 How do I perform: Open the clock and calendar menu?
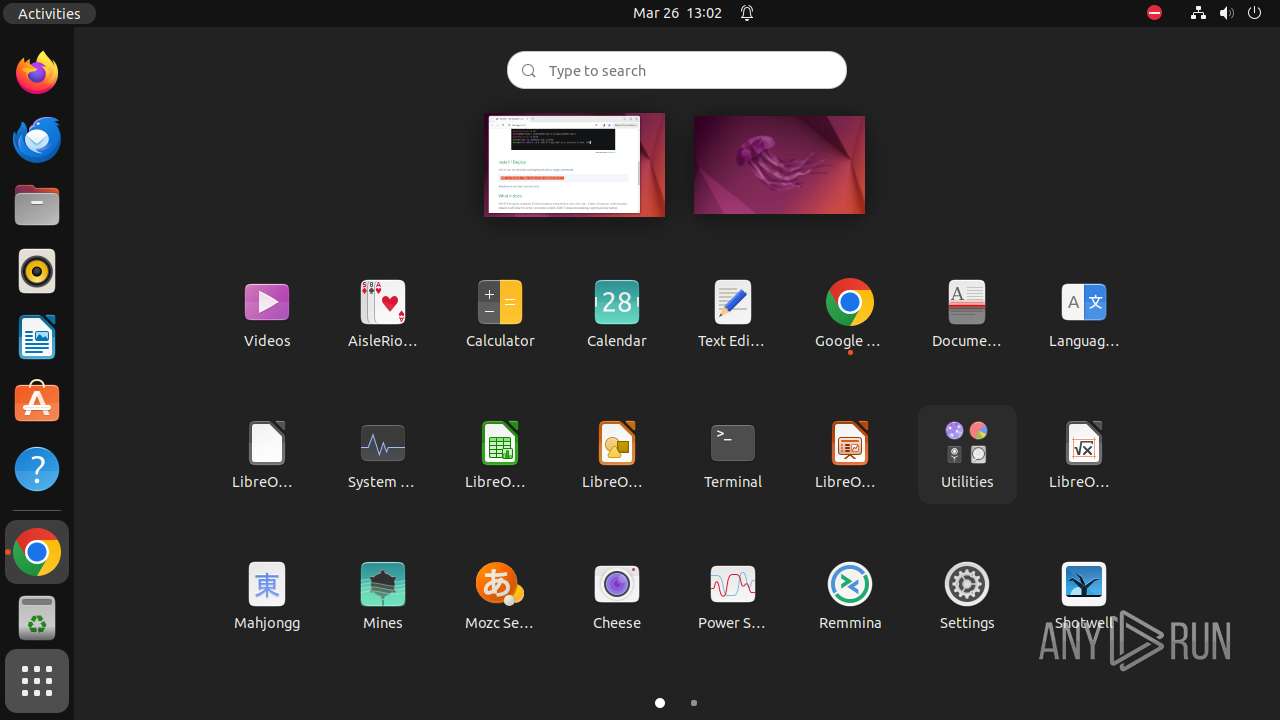tap(677, 13)
